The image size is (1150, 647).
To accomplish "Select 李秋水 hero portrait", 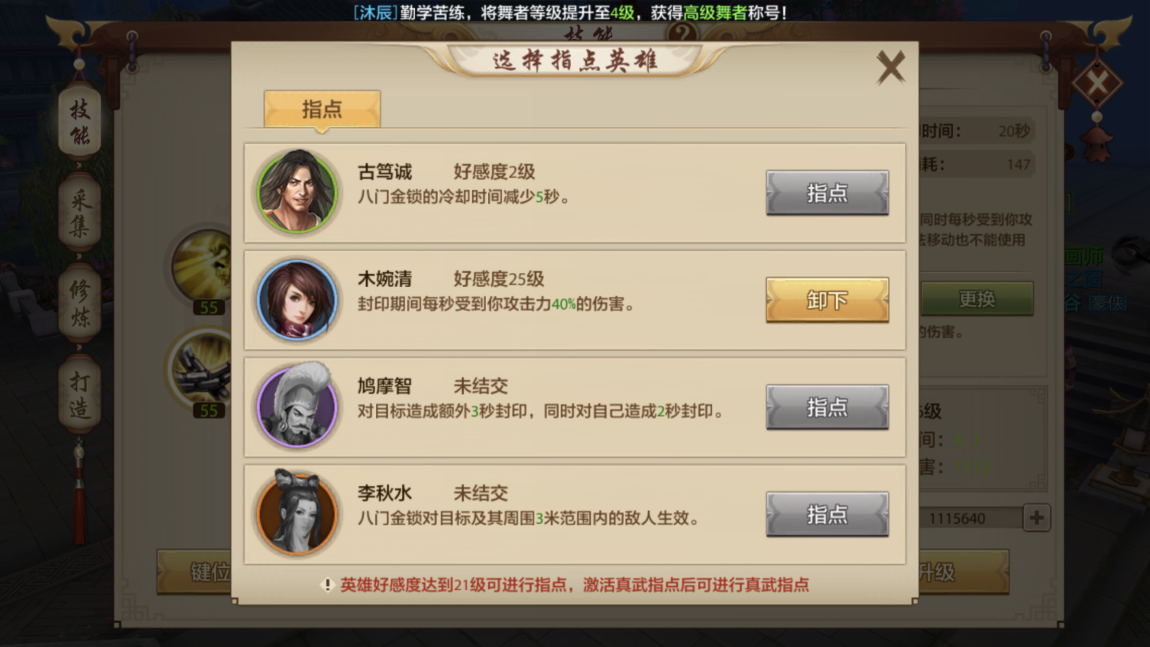I will click(297, 512).
